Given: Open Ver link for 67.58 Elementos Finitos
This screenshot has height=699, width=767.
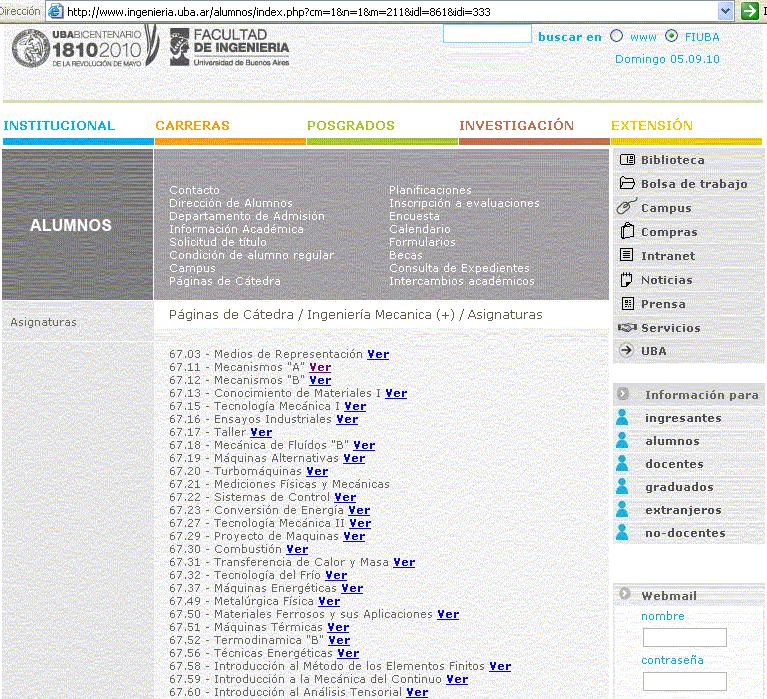Looking at the screenshot, I should click(500, 666).
